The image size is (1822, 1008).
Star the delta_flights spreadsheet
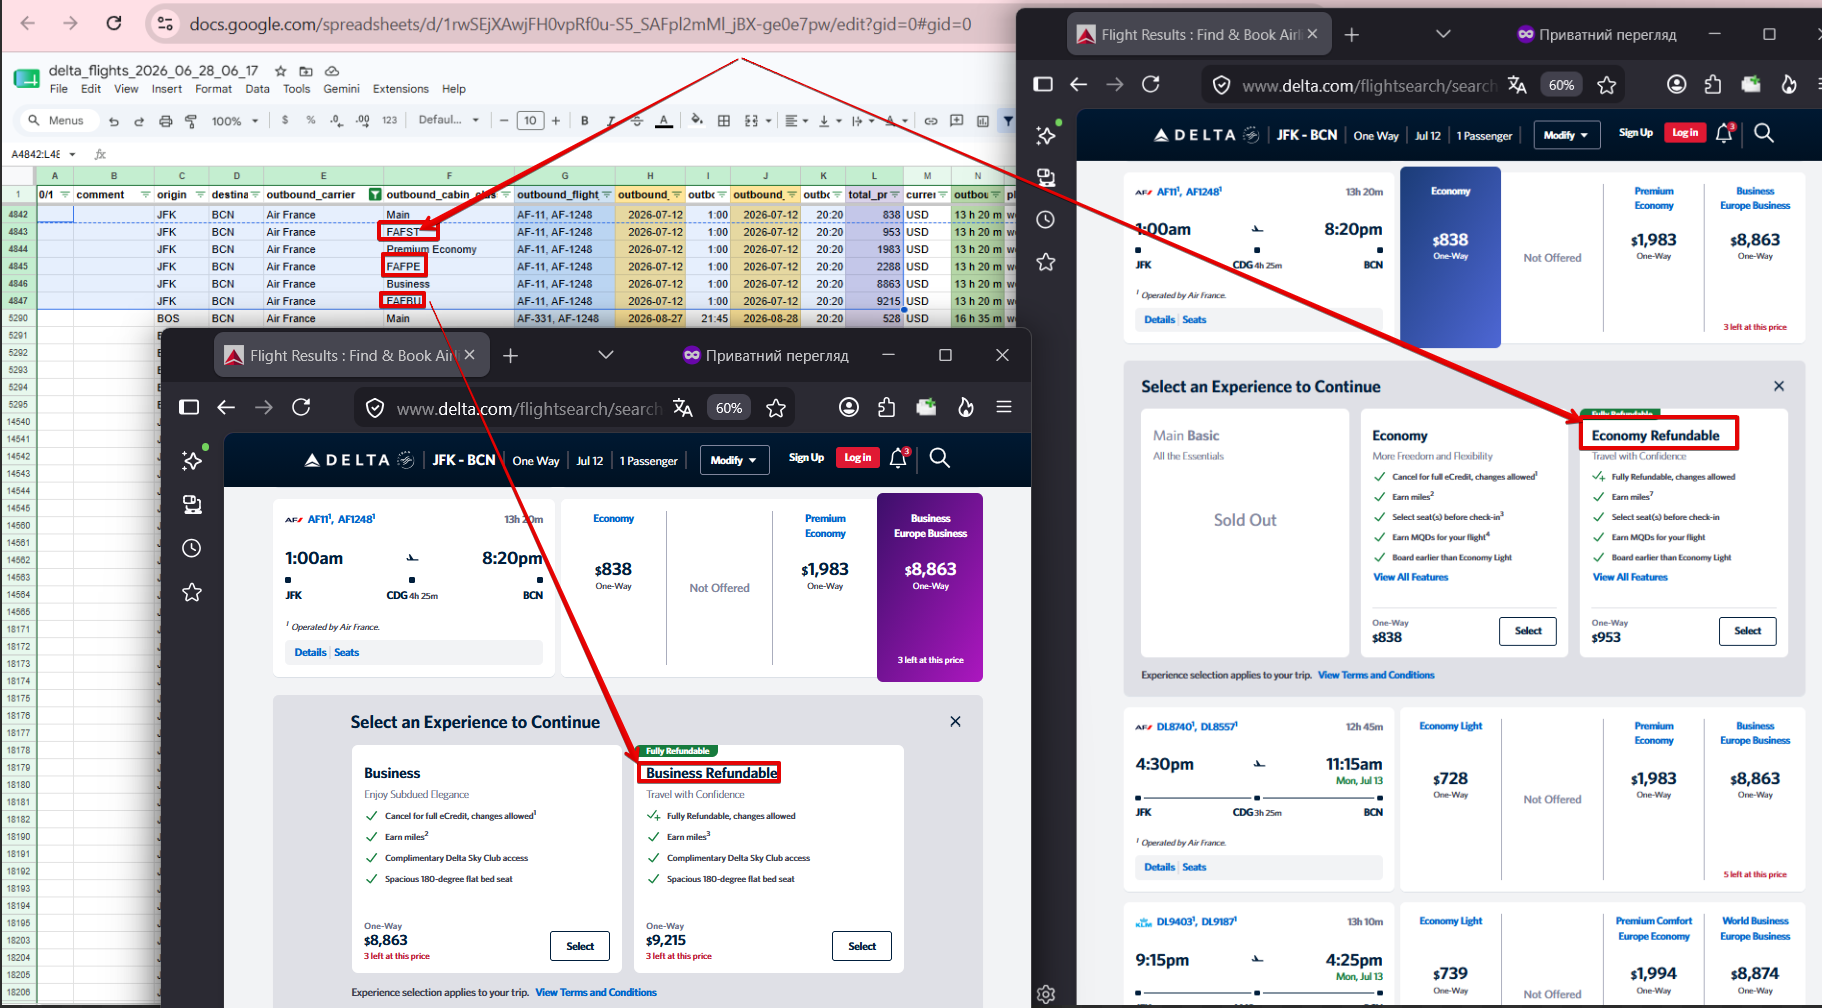tap(281, 71)
